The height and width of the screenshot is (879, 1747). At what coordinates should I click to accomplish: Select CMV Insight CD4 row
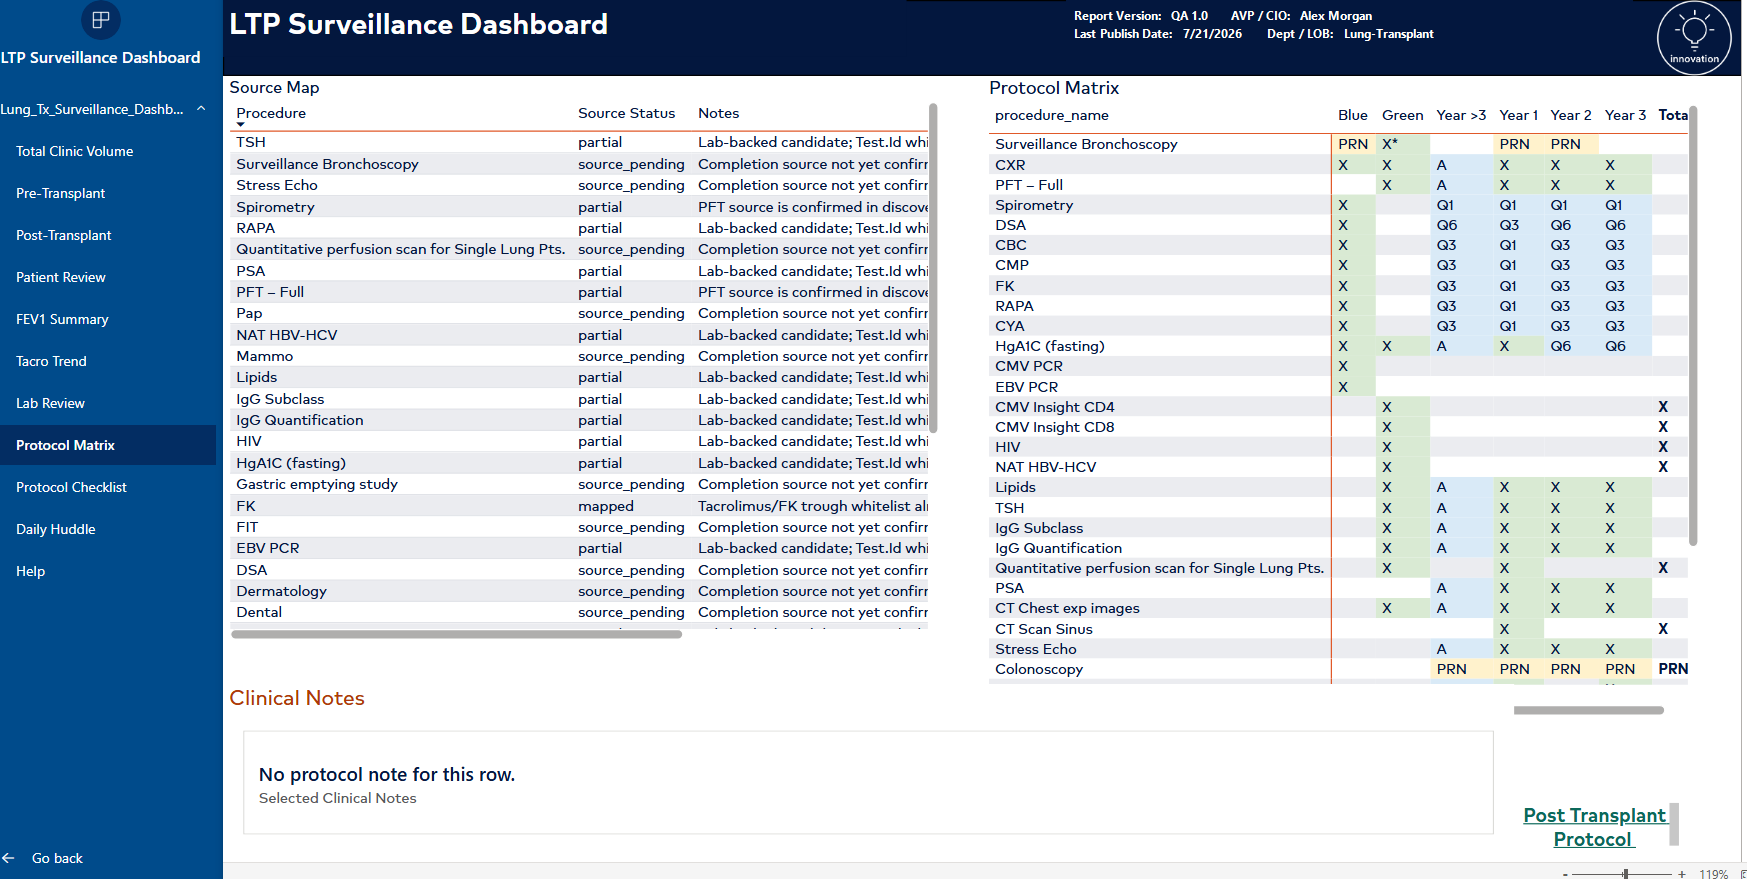point(1339,407)
